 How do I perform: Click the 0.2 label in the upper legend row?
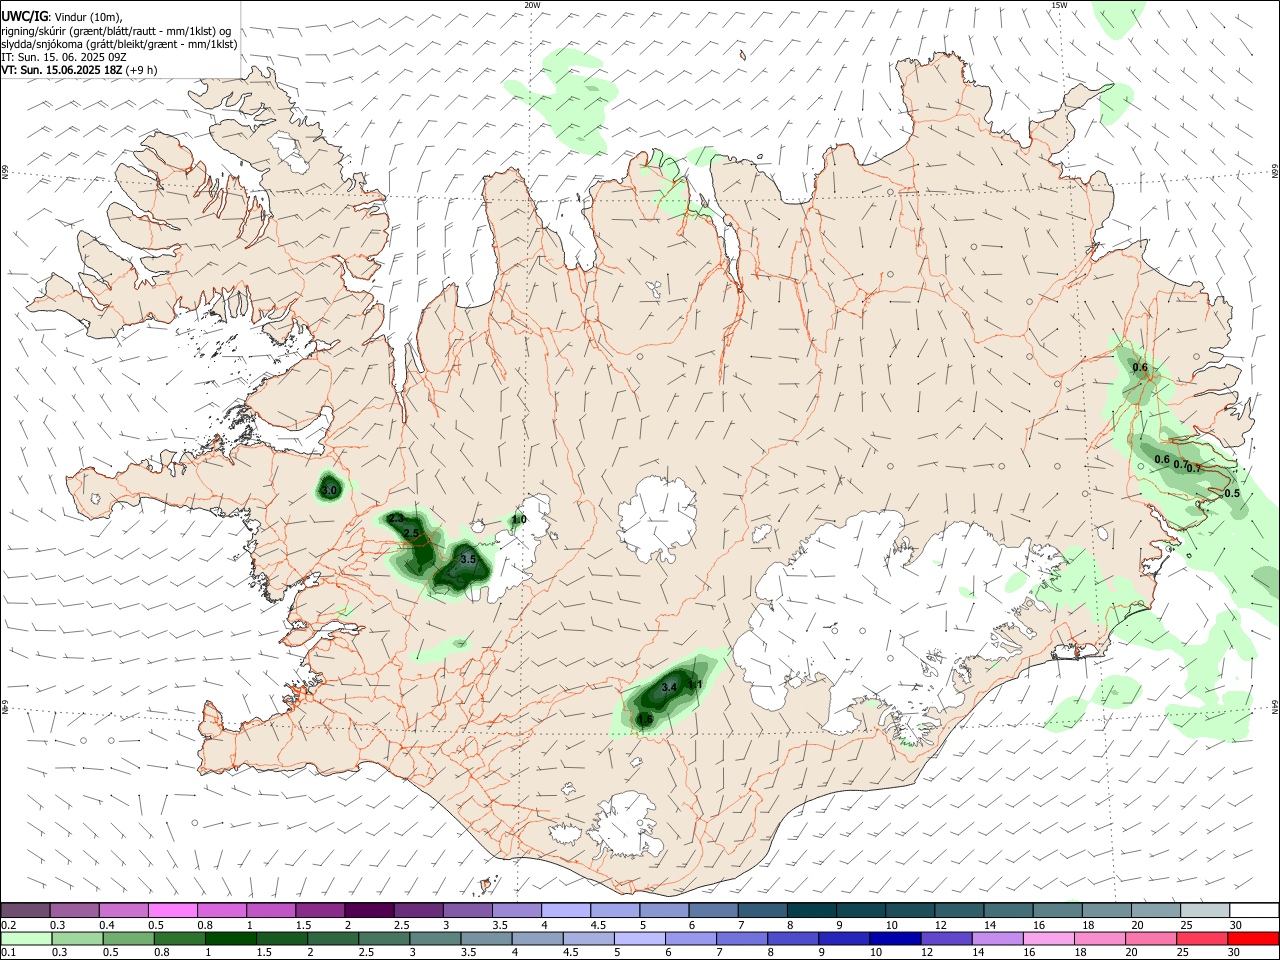coord(8,926)
